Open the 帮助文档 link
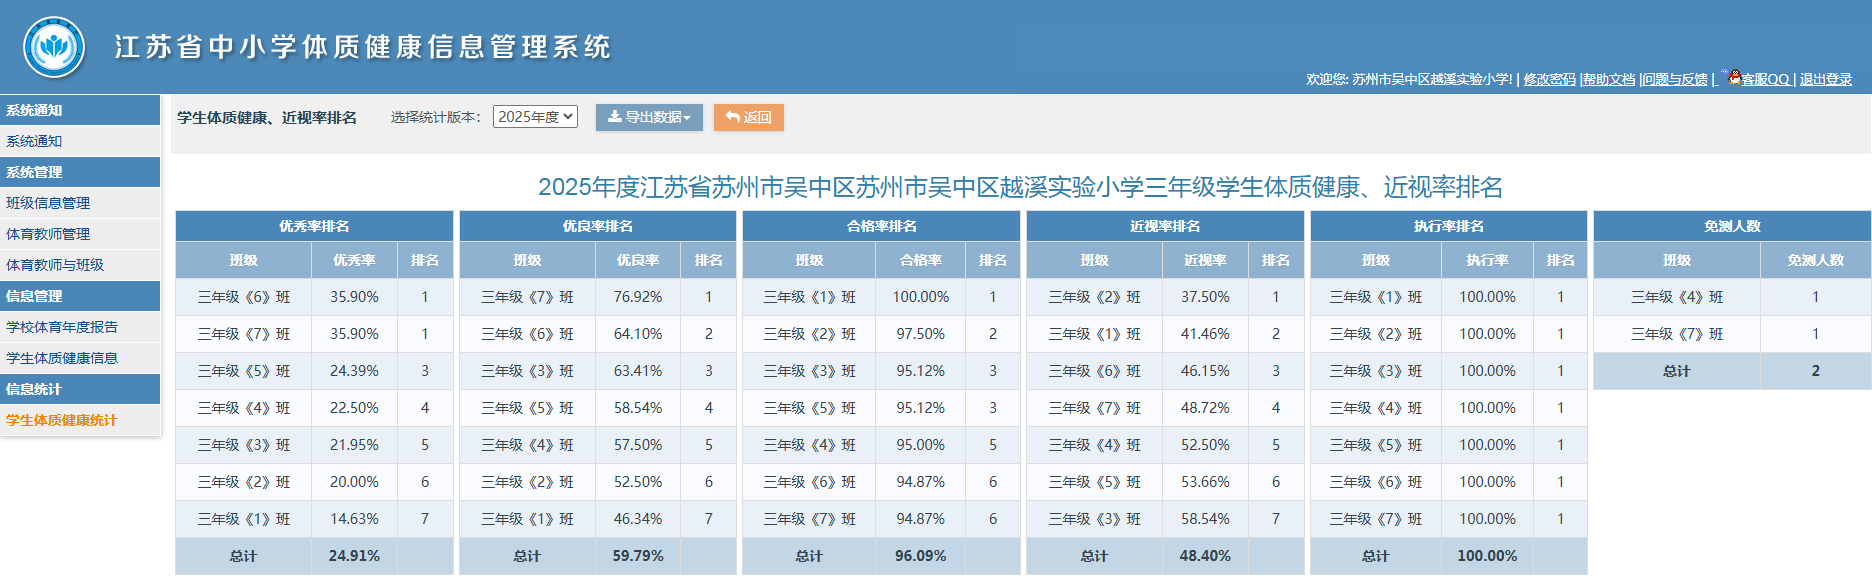Viewport: 1872px width, 588px height. 1609,79
